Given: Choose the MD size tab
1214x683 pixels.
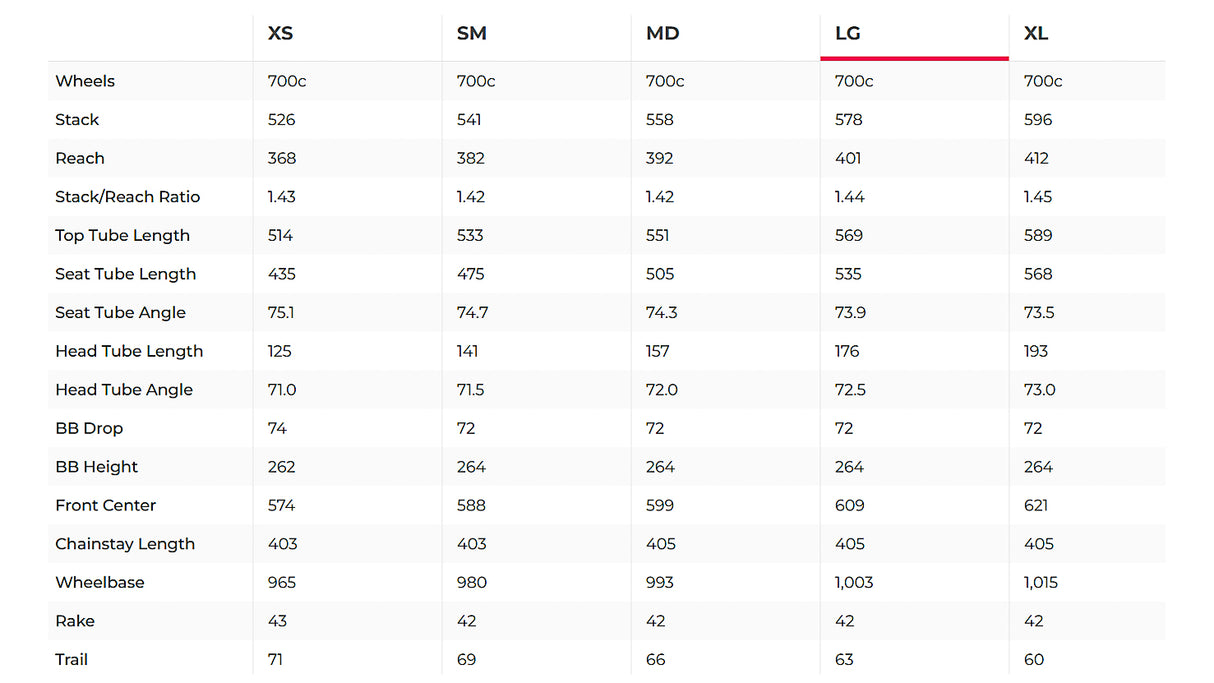Looking at the screenshot, I should (662, 33).
